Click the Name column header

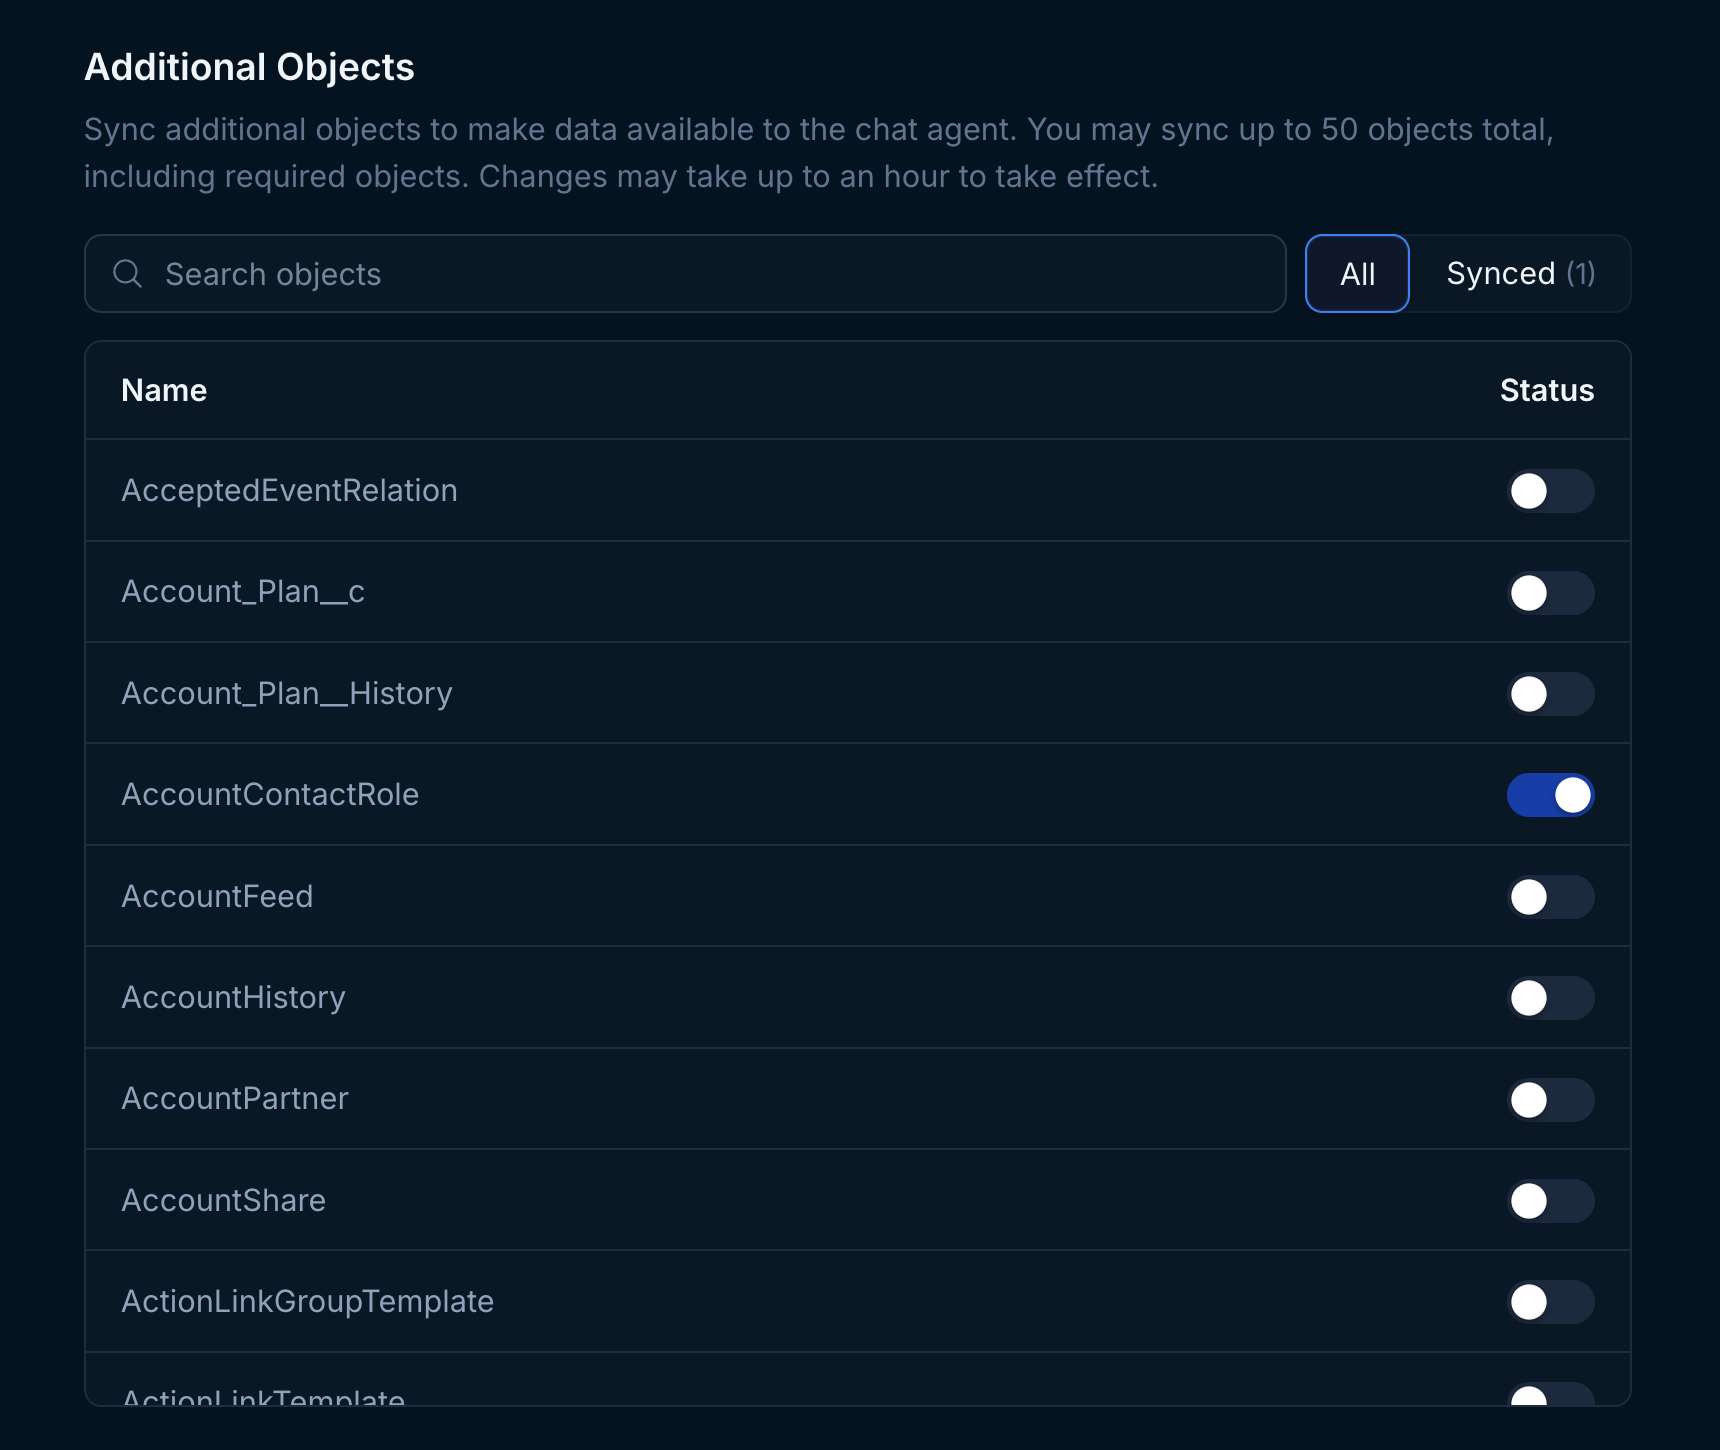[163, 390]
